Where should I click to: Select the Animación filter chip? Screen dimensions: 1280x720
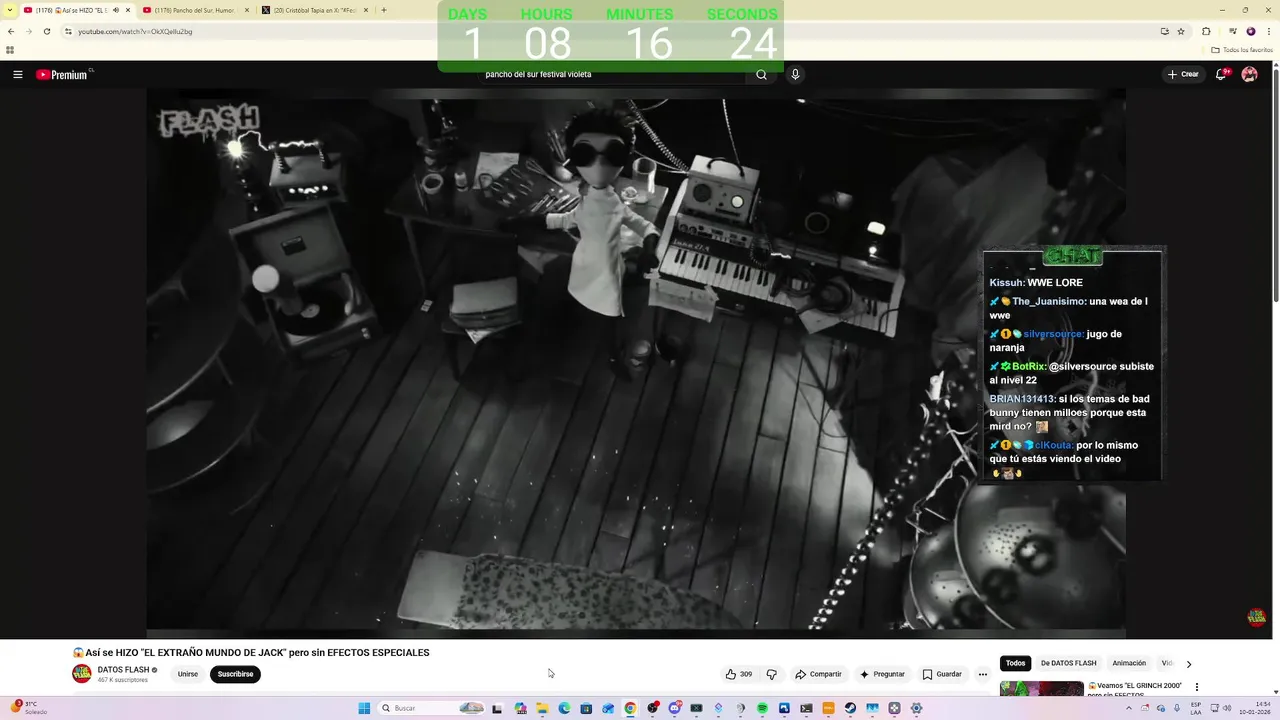1129,663
